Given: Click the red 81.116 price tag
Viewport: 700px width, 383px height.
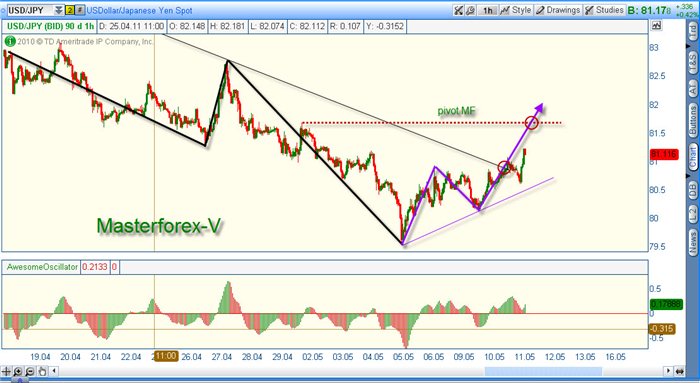Looking at the screenshot, I should click(664, 154).
